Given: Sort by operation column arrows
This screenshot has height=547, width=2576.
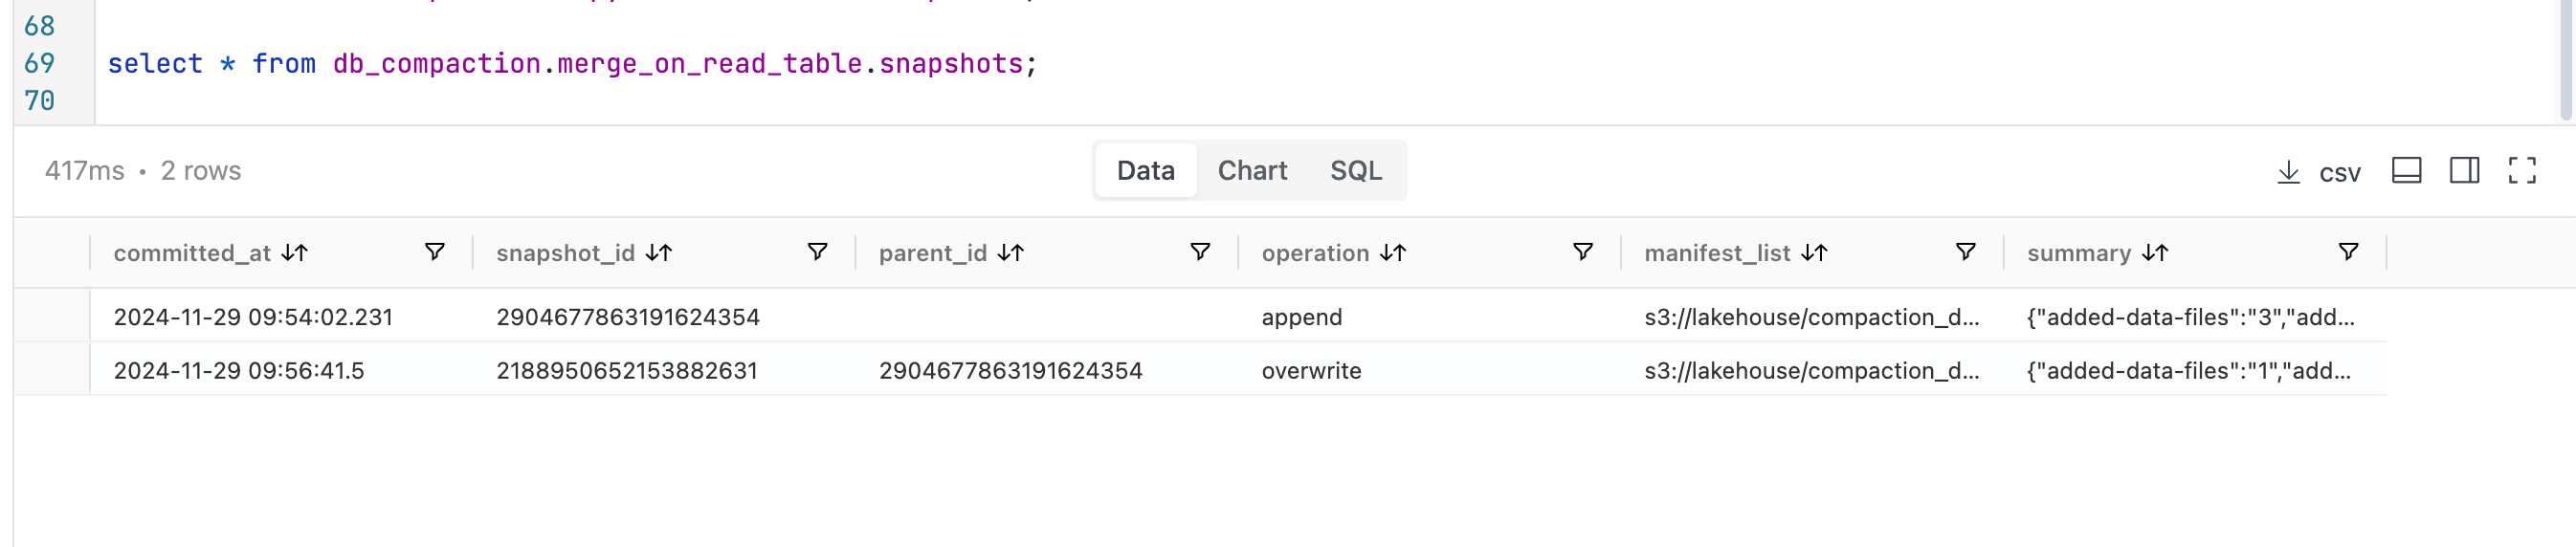Looking at the screenshot, I should [1392, 253].
